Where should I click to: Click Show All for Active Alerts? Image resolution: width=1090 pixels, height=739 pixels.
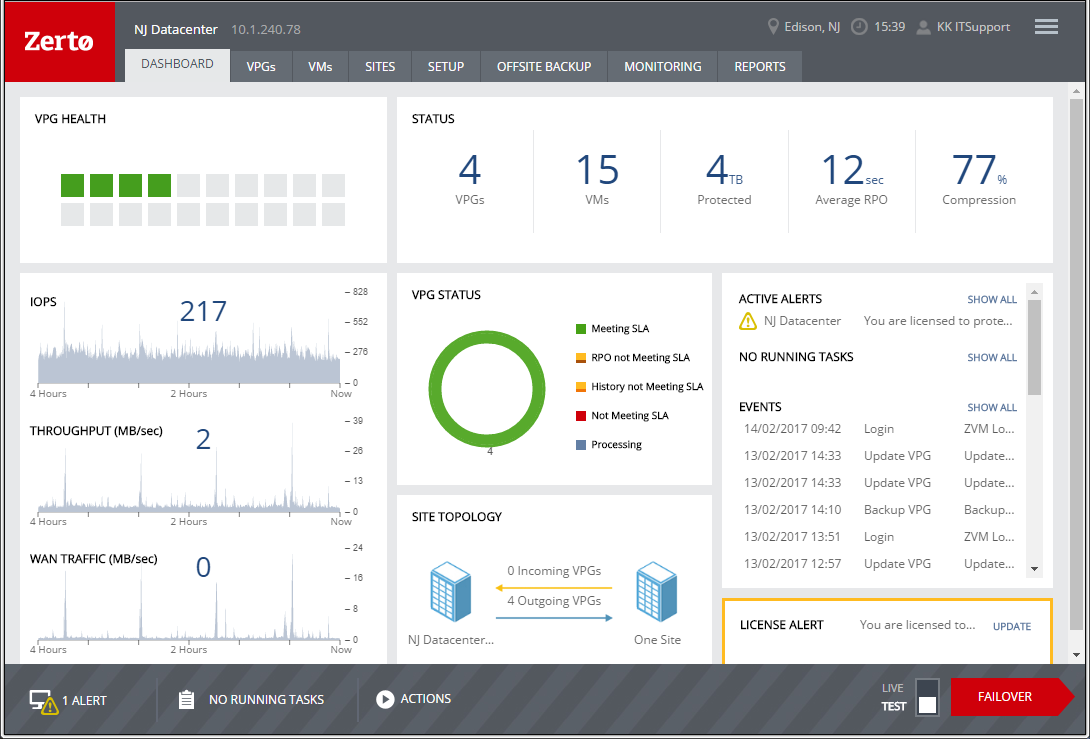(991, 299)
